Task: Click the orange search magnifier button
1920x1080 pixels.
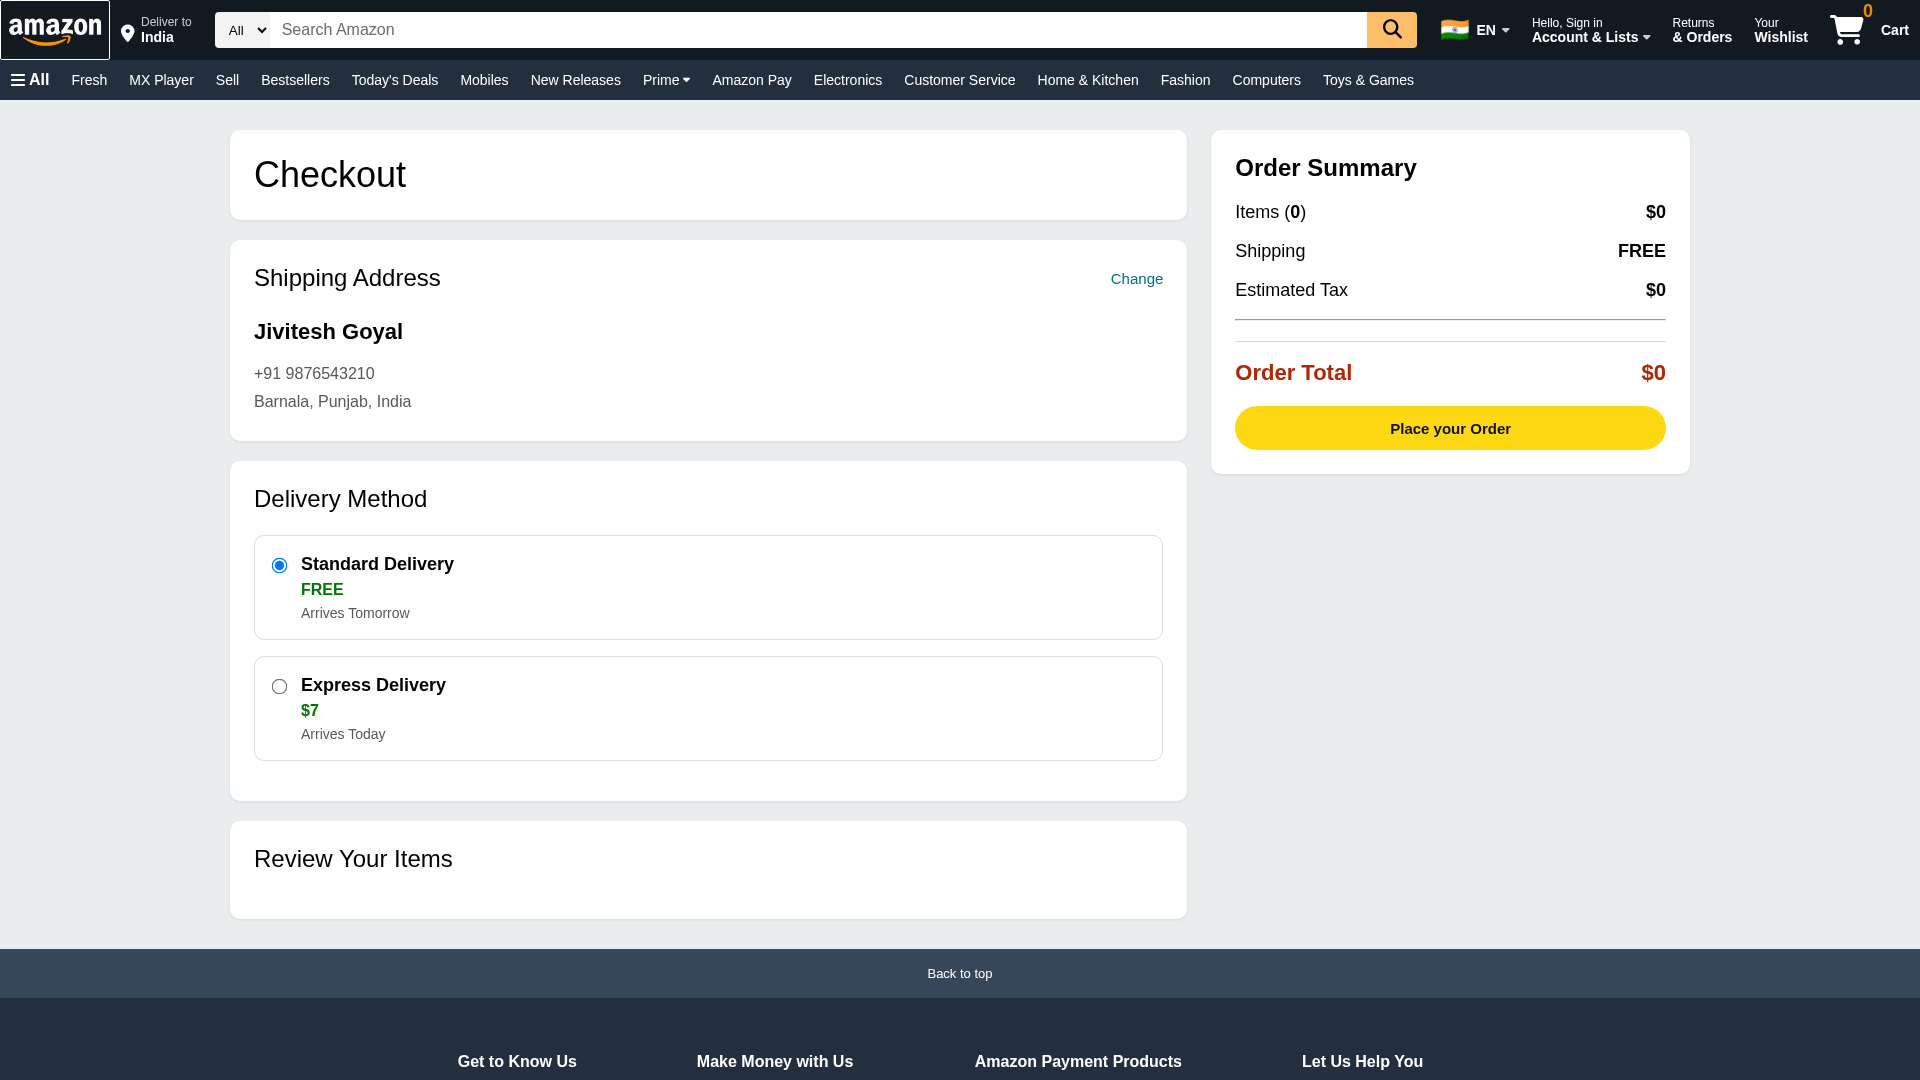Action: click(1391, 30)
